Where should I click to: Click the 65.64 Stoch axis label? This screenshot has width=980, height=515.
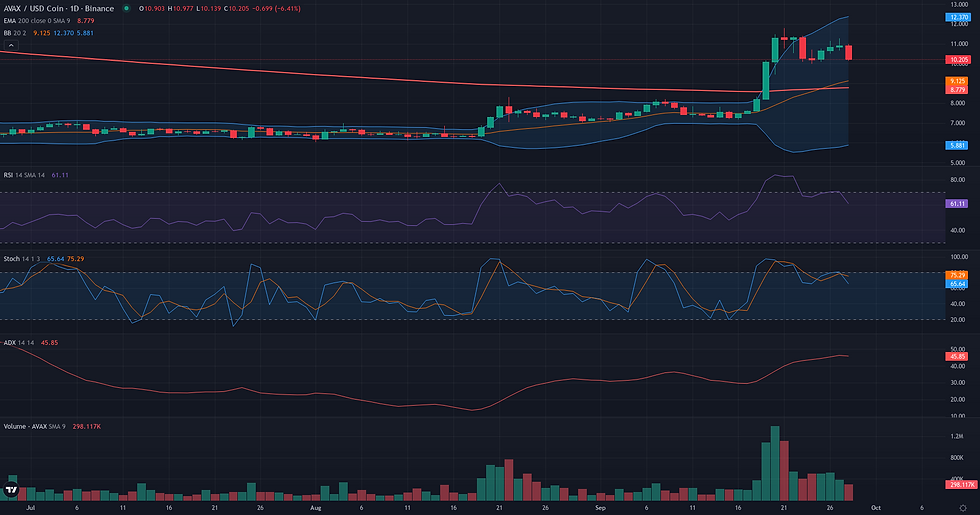pyautogui.click(x=957, y=284)
